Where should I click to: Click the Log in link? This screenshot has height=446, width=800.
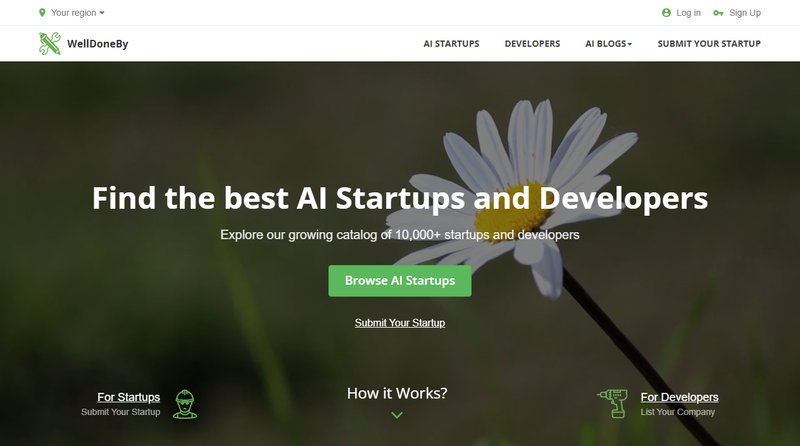(x=688, y=13)
